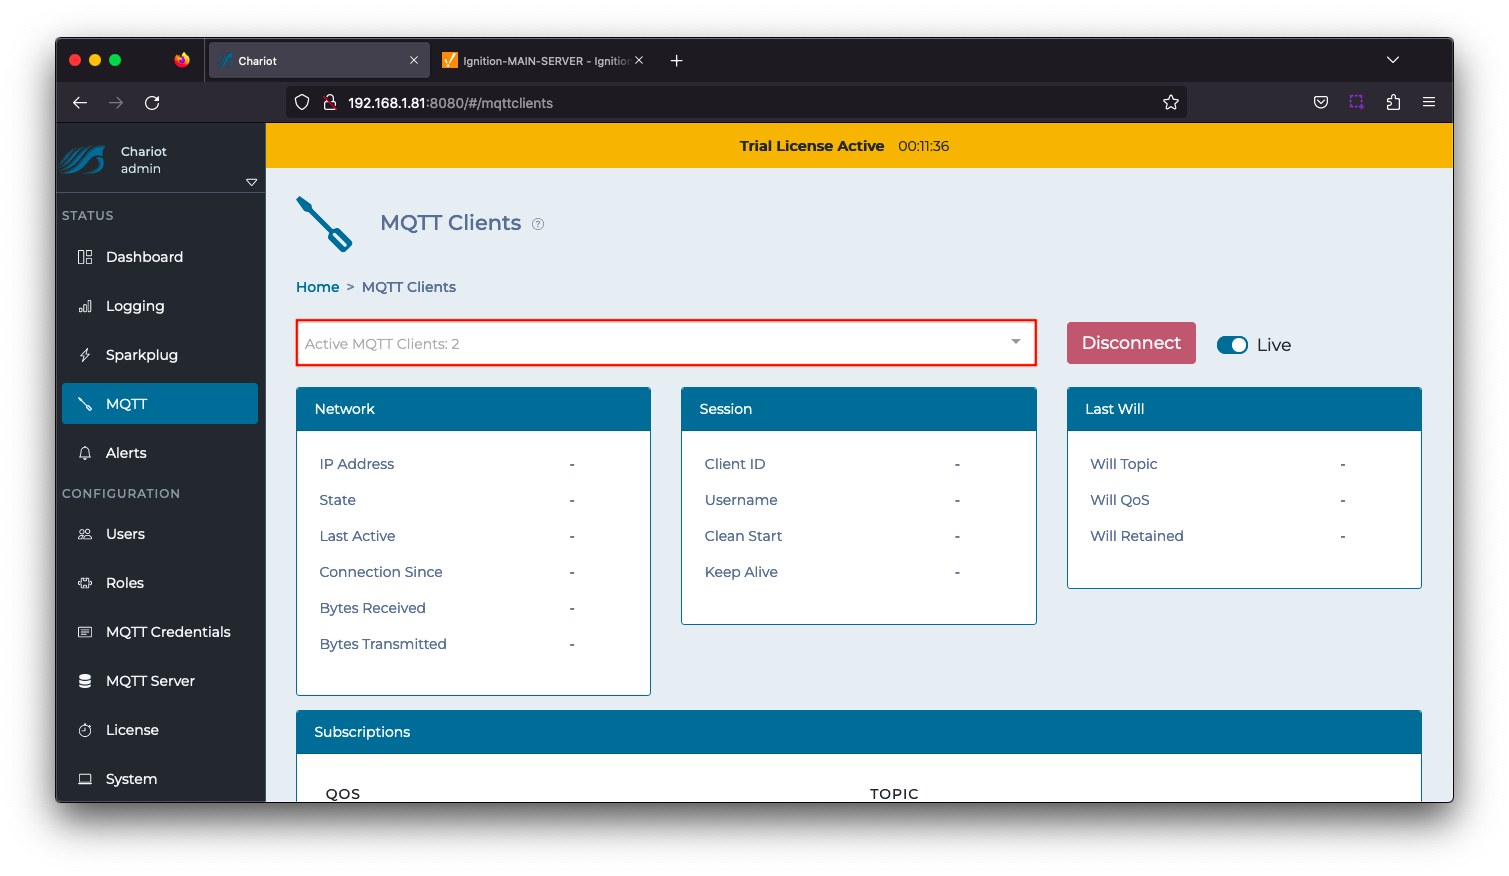The image size is (1509, 876).
Task: Click the browser Forward arrow
Action: (x=116, y=102)
